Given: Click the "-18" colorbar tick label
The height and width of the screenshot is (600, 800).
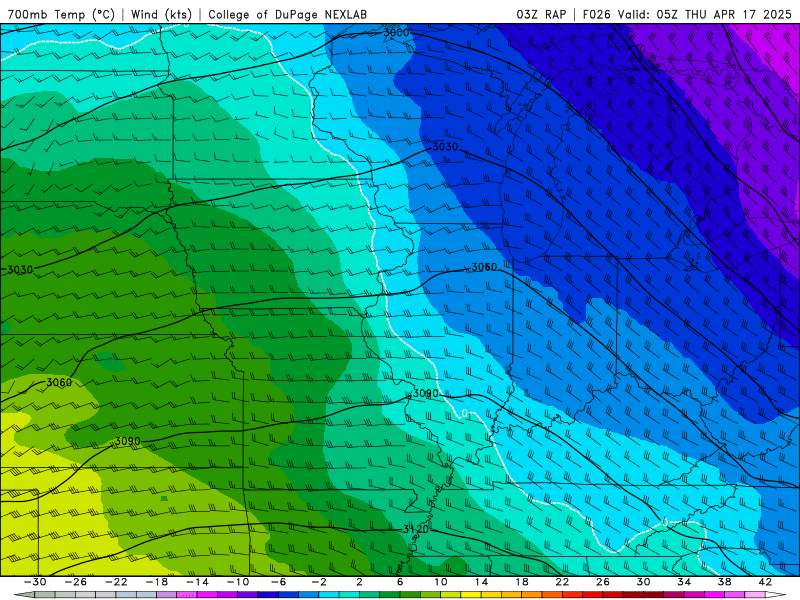Looking at the screenshot, I should click(157, 582).
